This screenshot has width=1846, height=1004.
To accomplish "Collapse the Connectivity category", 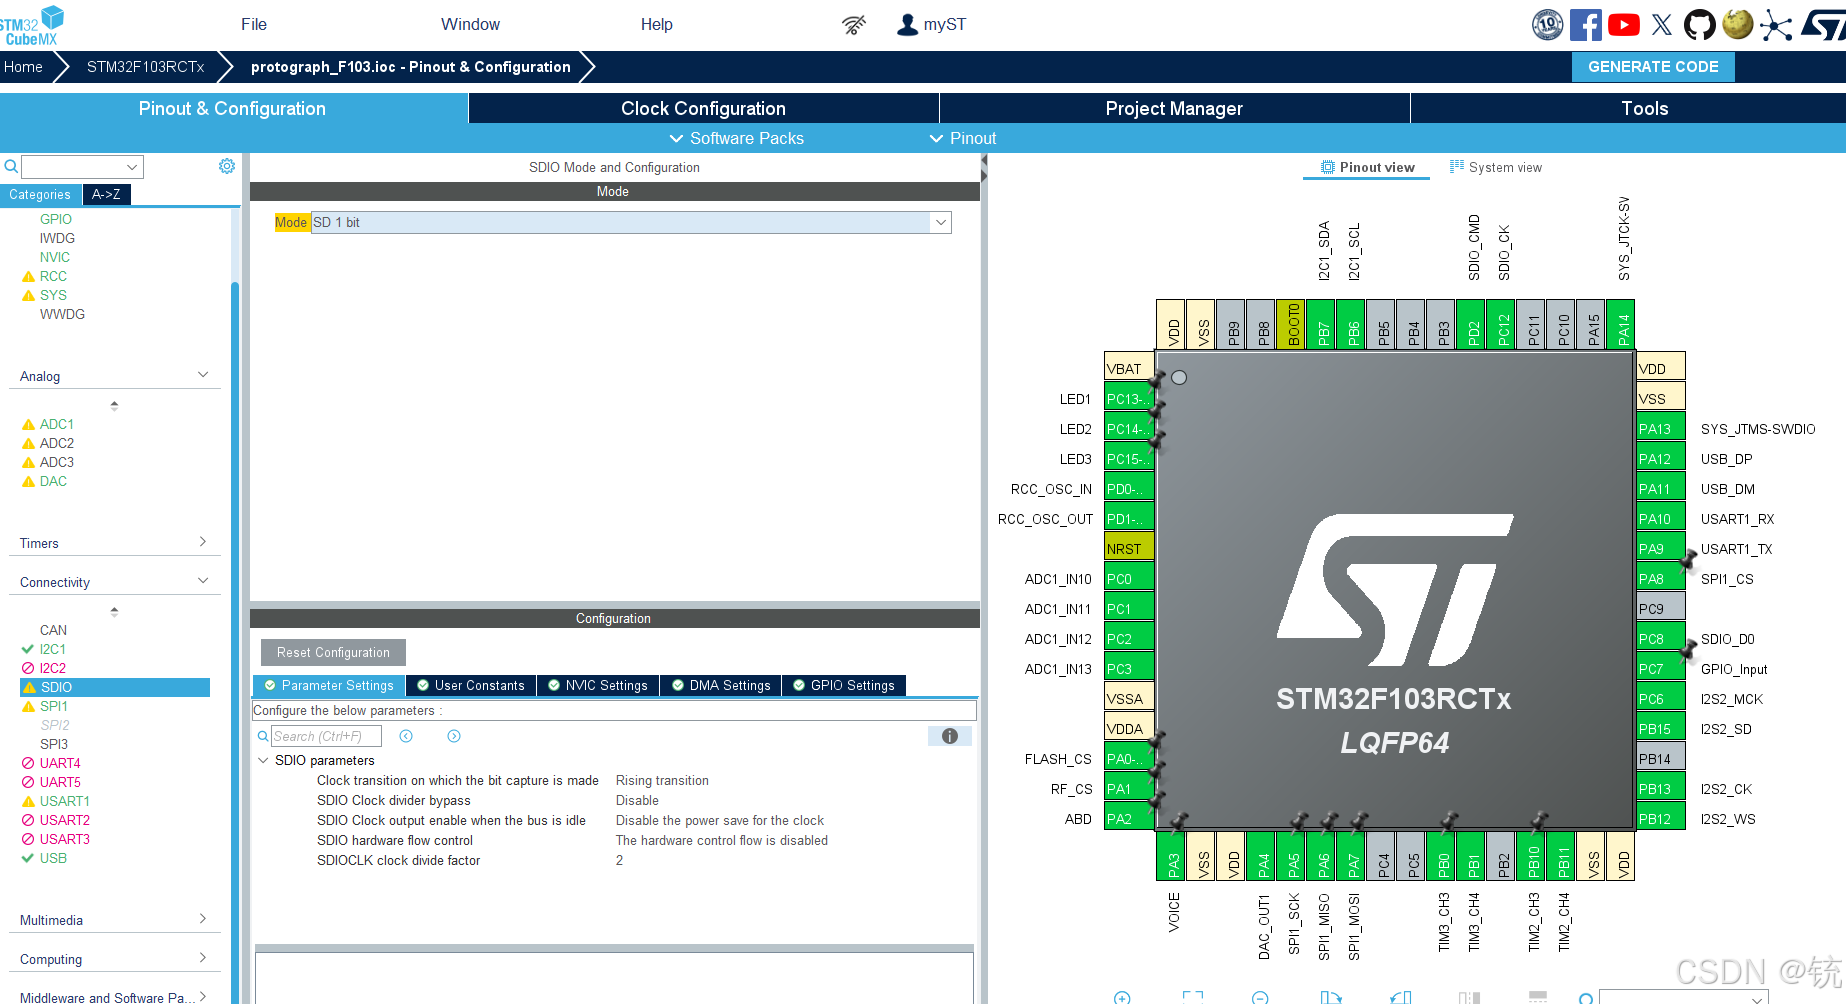I will [203, 581].
